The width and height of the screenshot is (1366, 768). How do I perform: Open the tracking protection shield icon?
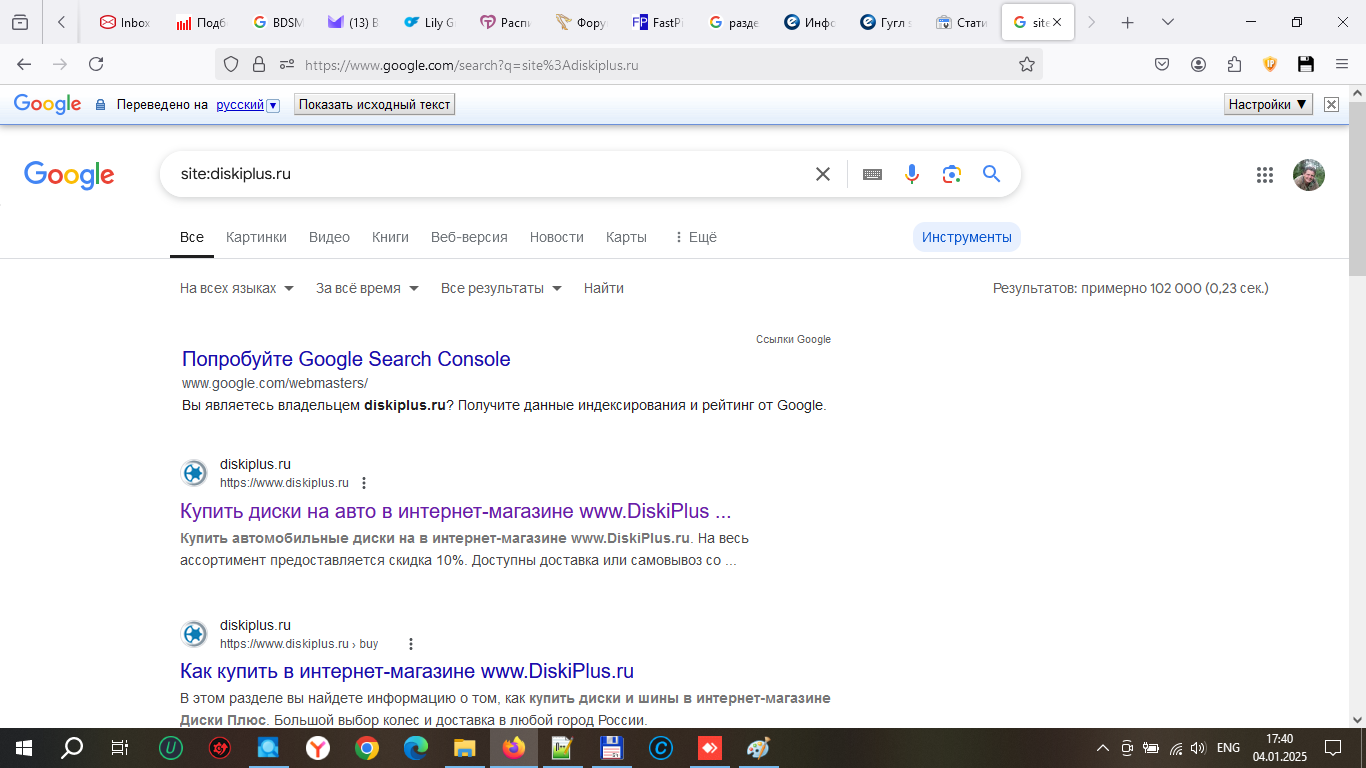(x=231, y=64)
